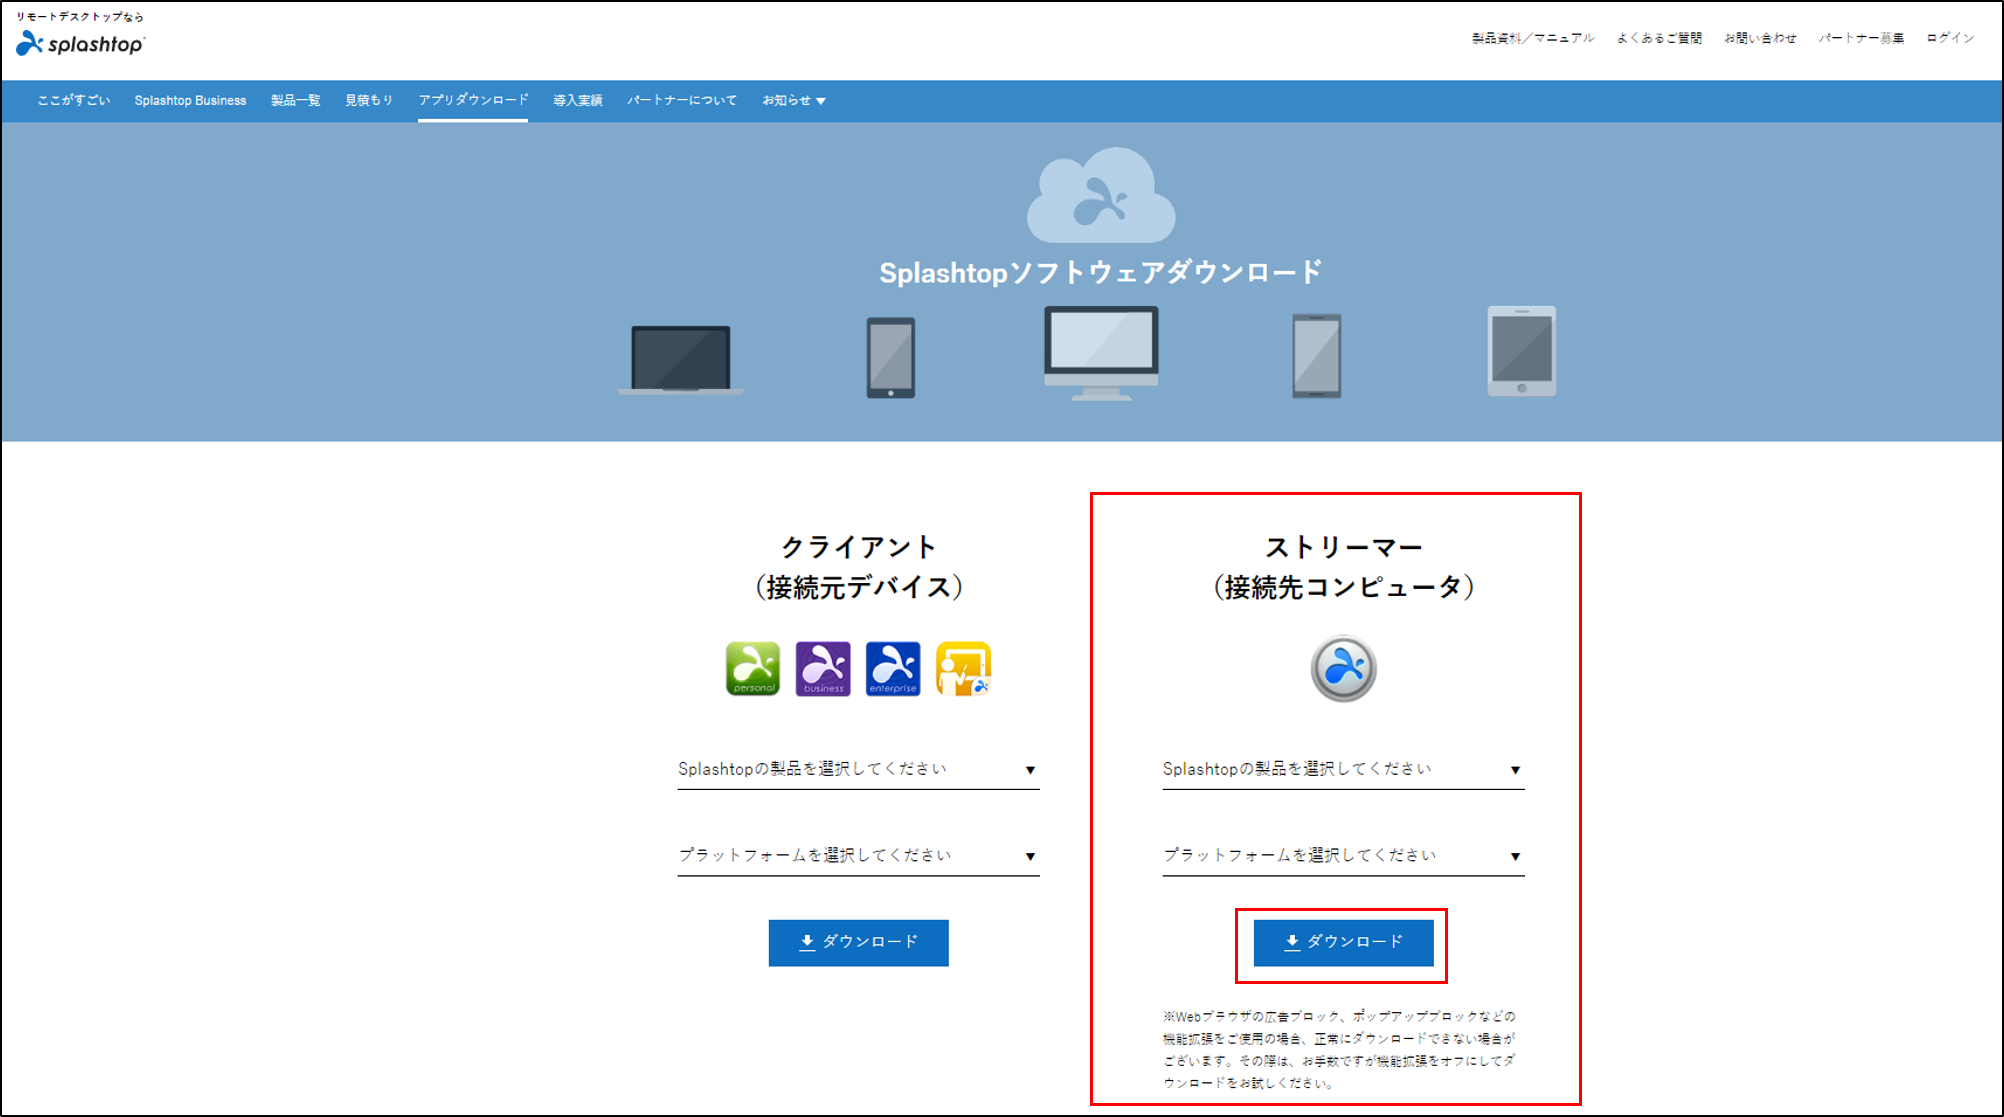Select Splashtop Business in the navigation bar
The image size is (2004, 1117).
point(190,100)
